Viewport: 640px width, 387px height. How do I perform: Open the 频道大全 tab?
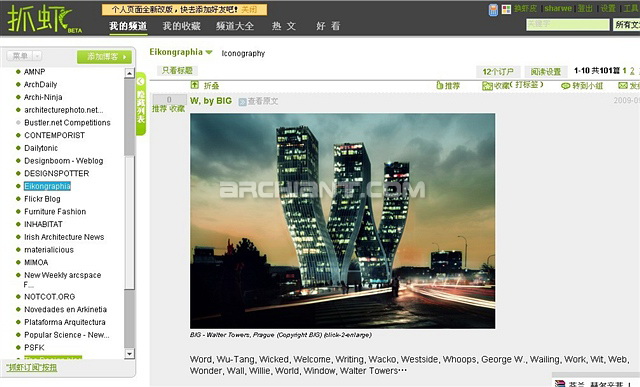click(235, 26)
